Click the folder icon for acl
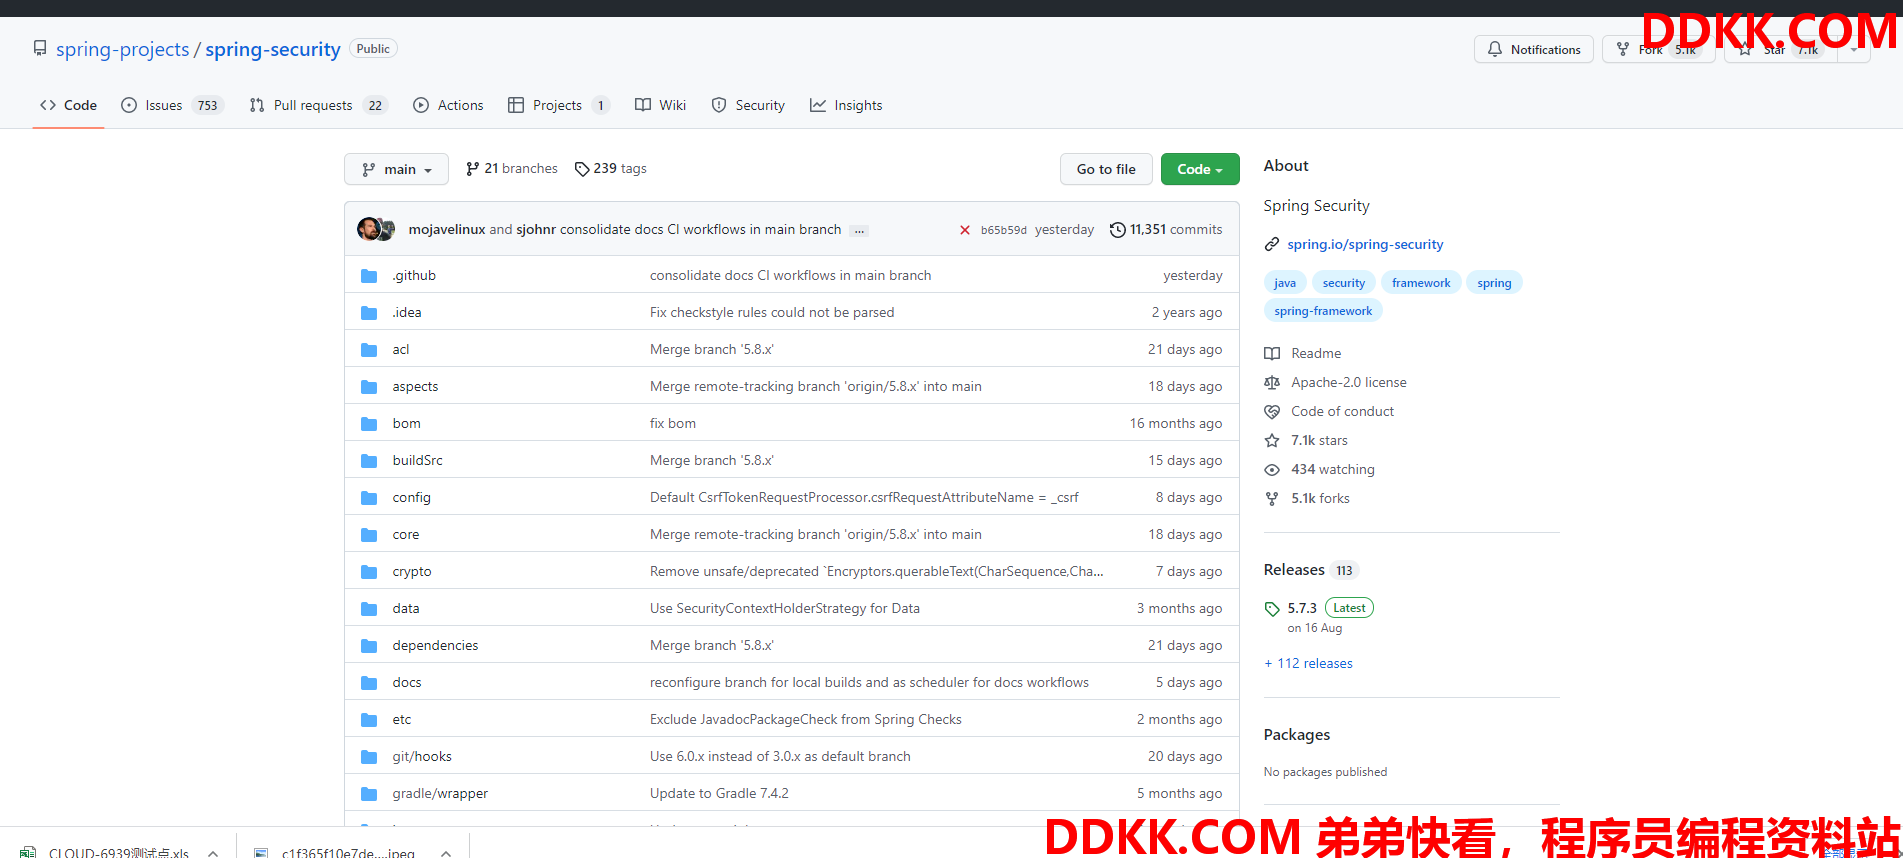The image size is (1903, 858). (x=369, y=350)
